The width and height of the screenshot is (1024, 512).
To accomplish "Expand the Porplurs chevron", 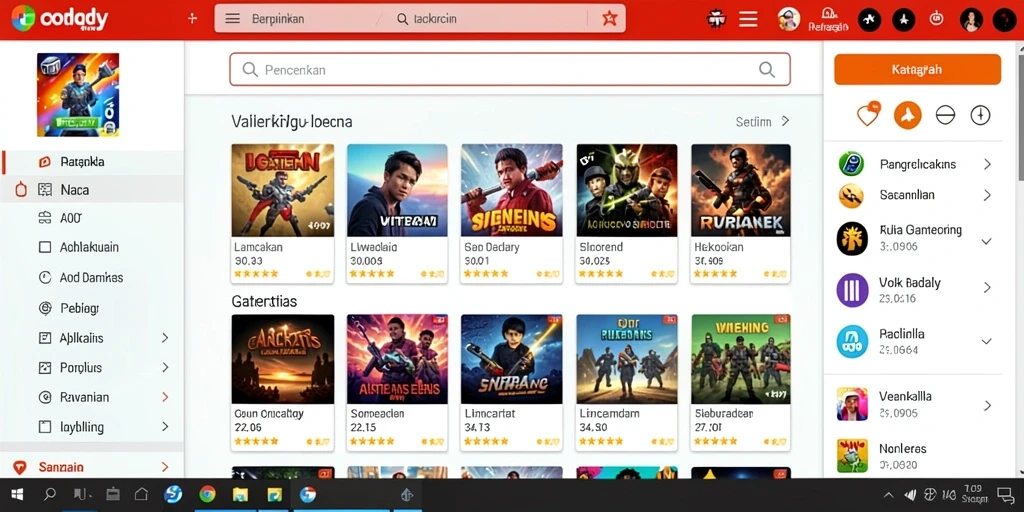I will pos(165,368).
